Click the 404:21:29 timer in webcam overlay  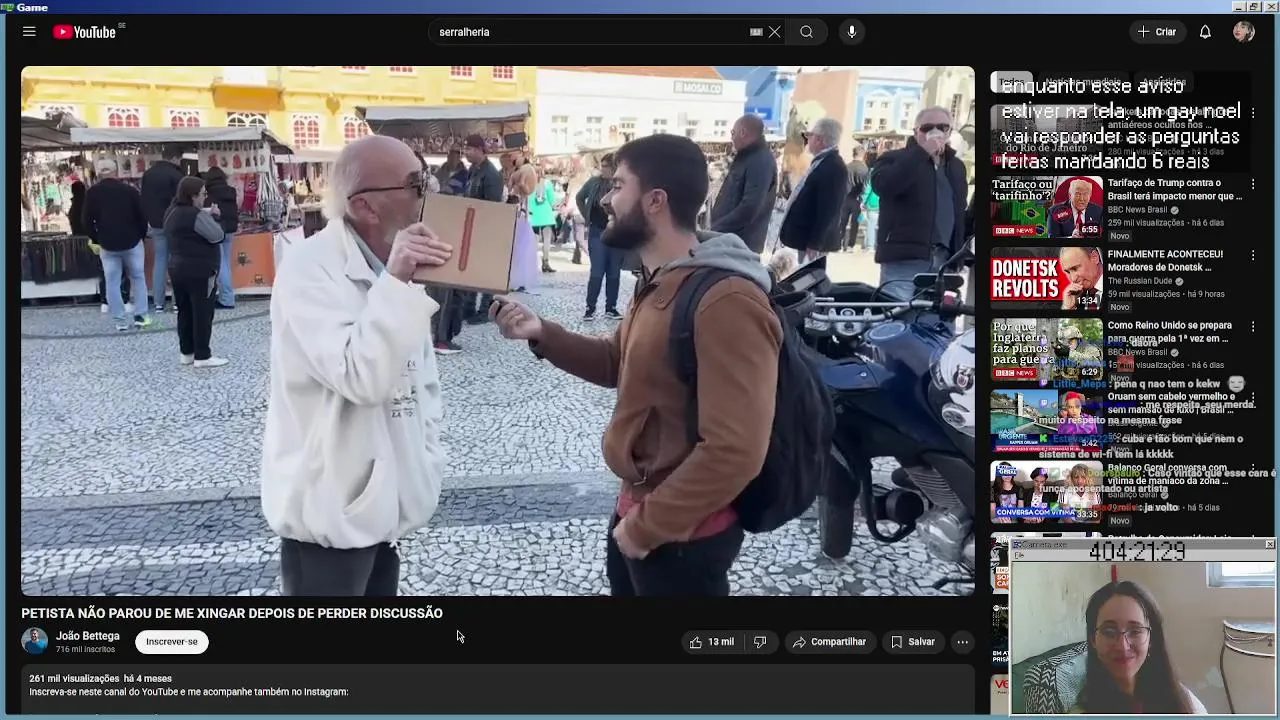pos(1137,552)
